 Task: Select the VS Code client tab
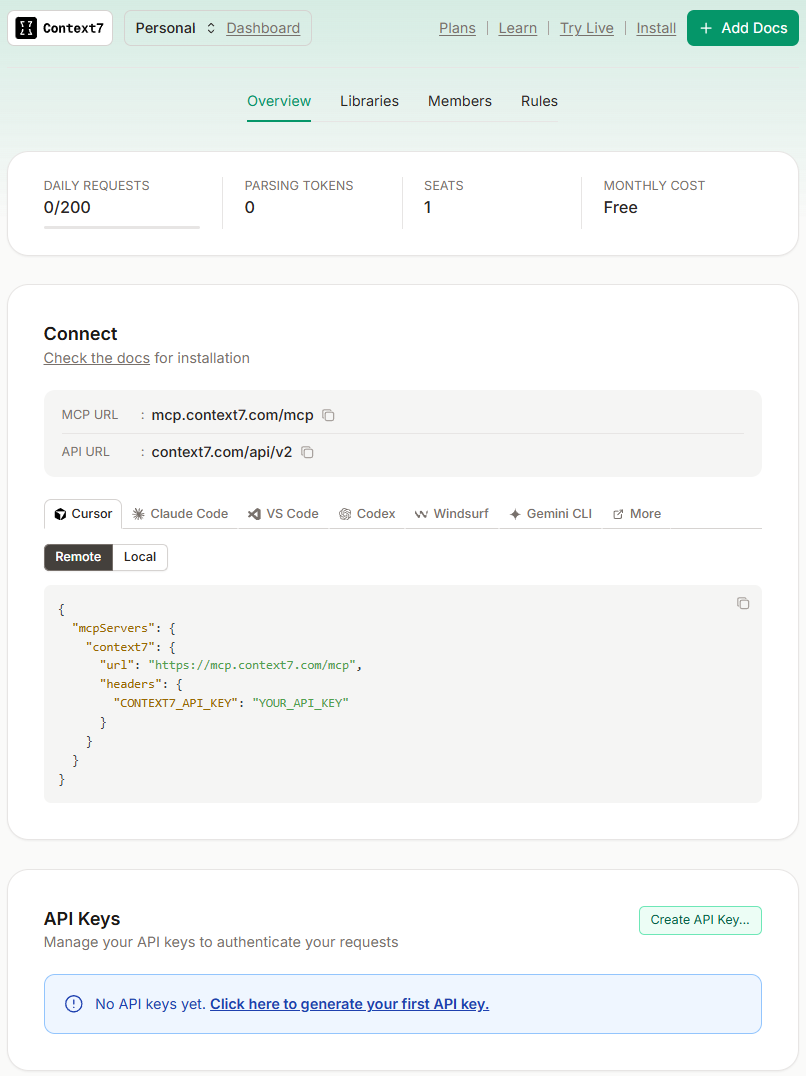coord(283,514)
